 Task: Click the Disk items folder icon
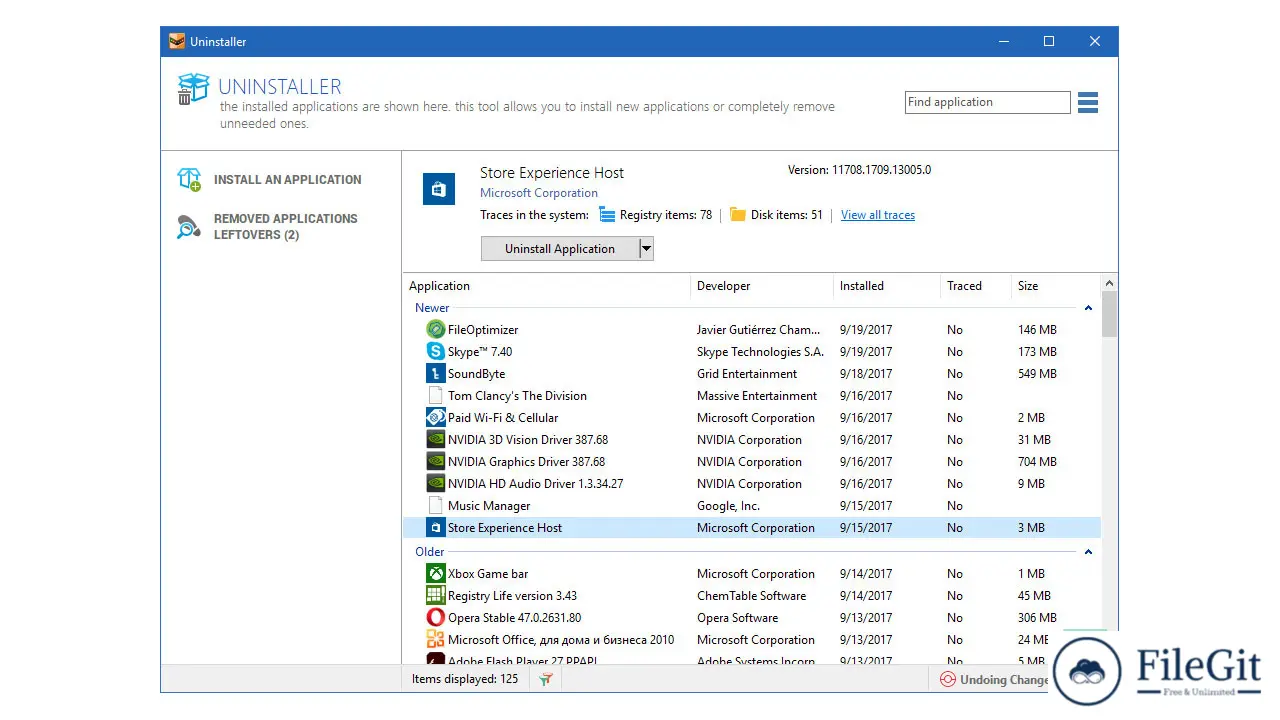pos(738,215)
